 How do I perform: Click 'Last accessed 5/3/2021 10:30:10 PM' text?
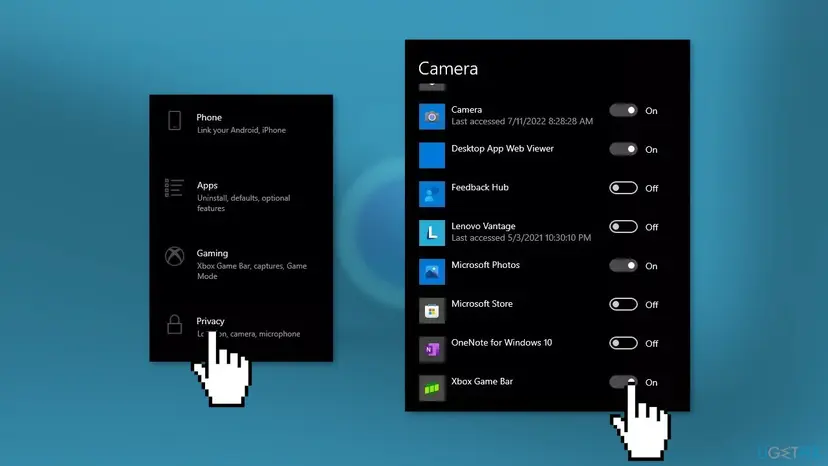521,238
